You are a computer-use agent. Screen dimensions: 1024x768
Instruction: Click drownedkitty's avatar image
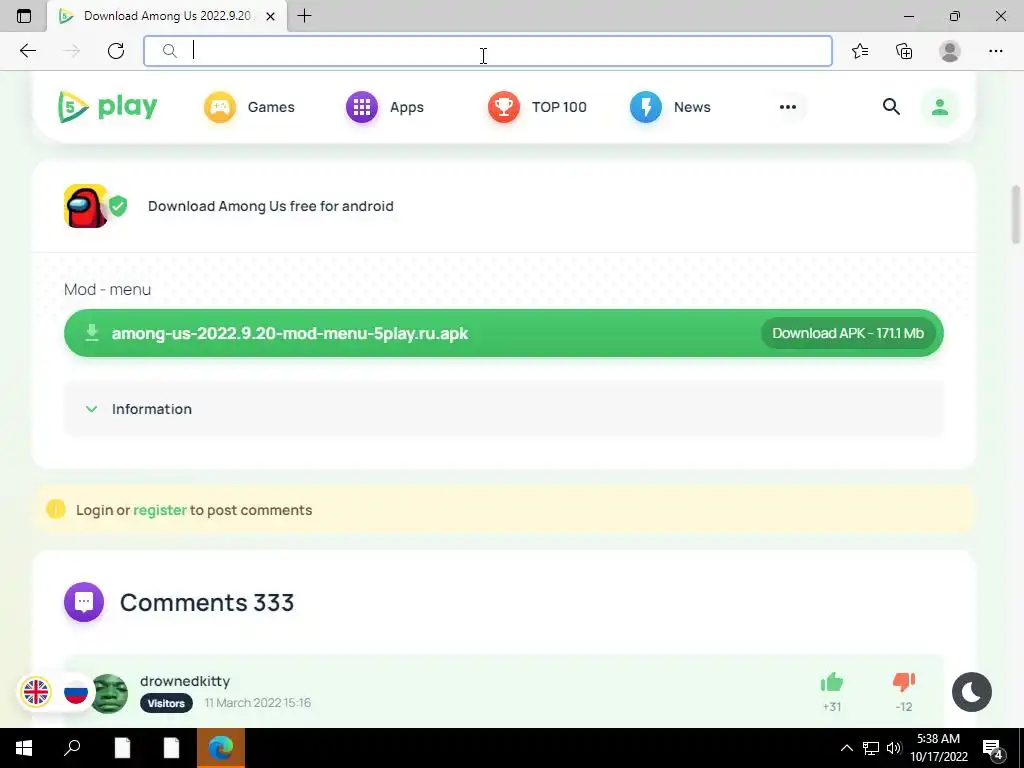[x=108, y=694]
